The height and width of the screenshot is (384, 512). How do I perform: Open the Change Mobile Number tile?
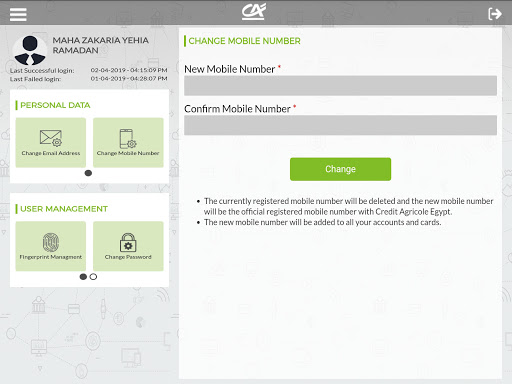tap(128, 142)
